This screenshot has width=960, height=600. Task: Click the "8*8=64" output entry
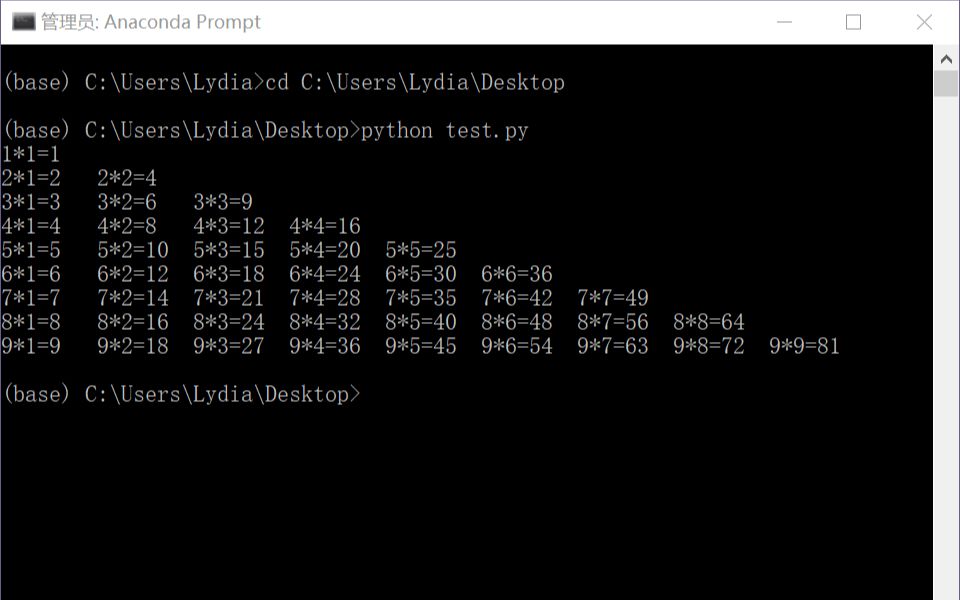click(708, 322)
